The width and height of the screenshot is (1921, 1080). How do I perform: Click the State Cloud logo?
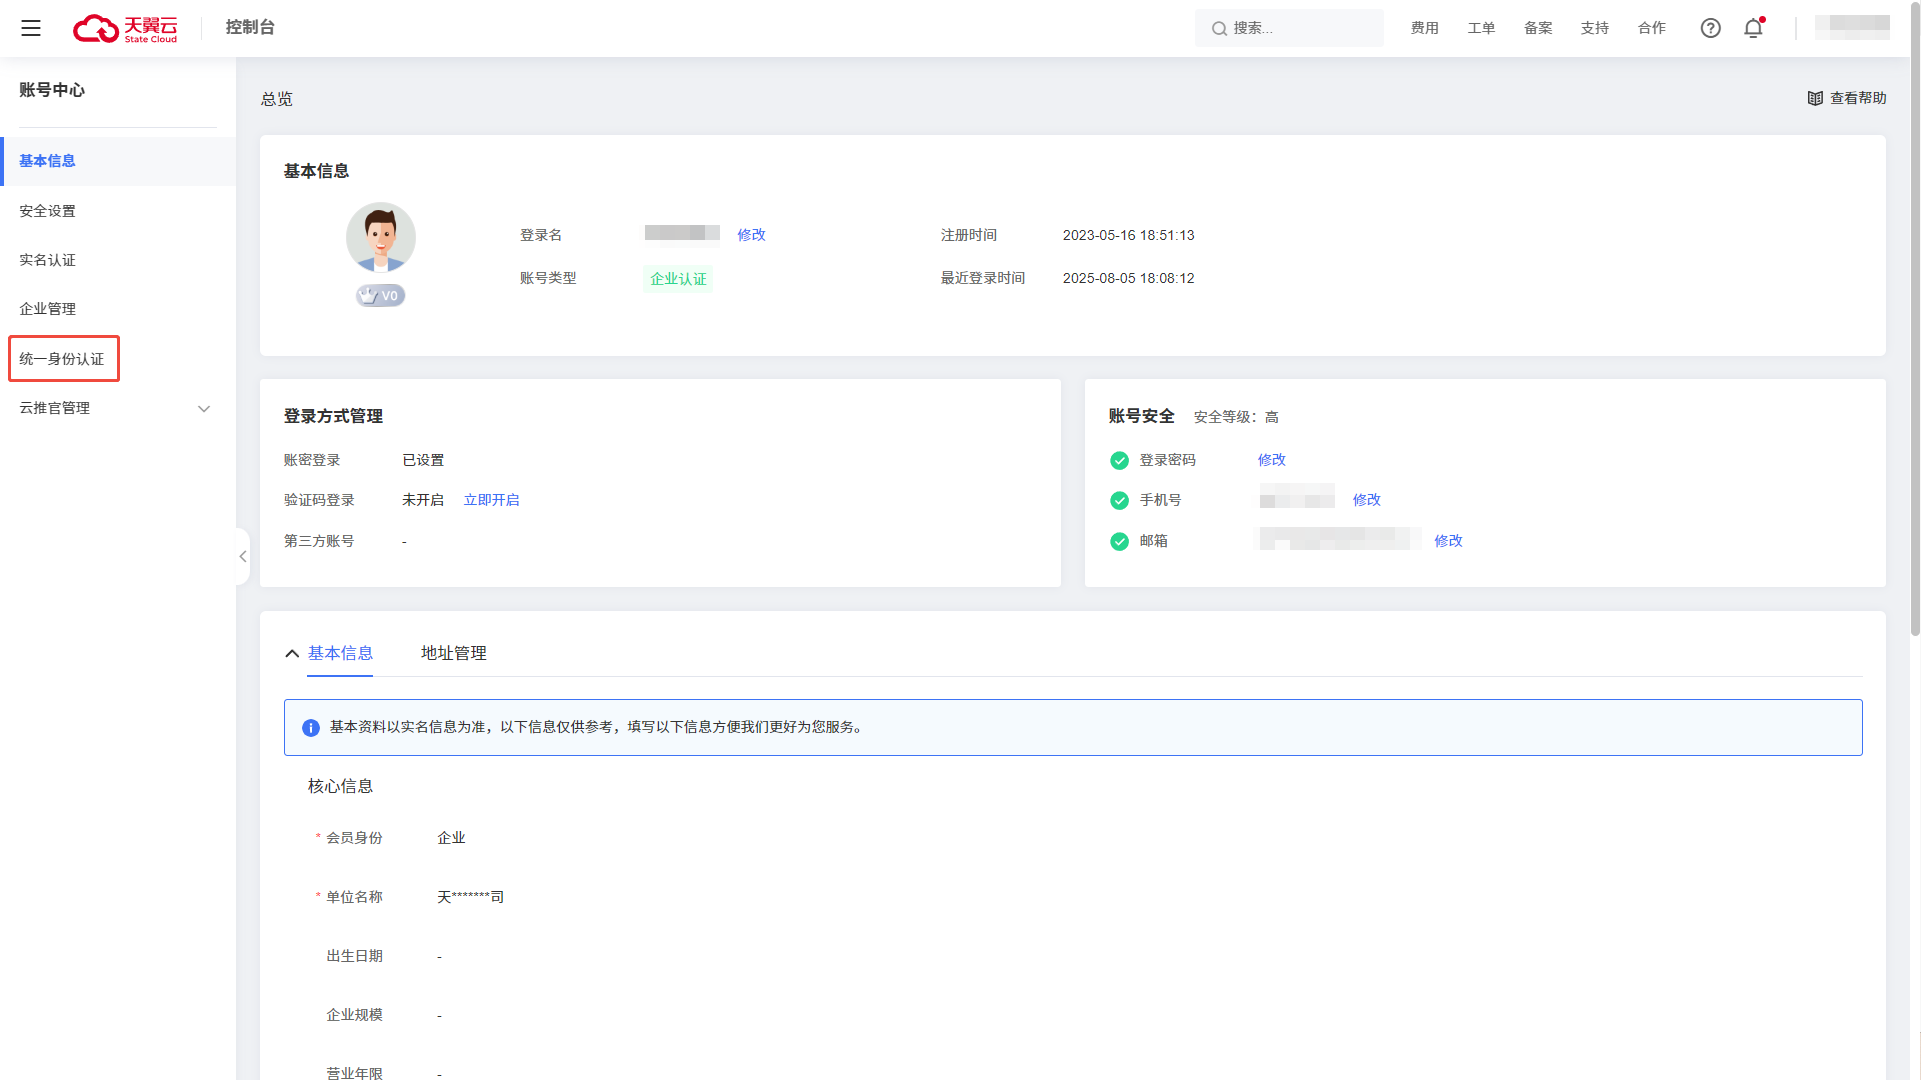[125, 28]
